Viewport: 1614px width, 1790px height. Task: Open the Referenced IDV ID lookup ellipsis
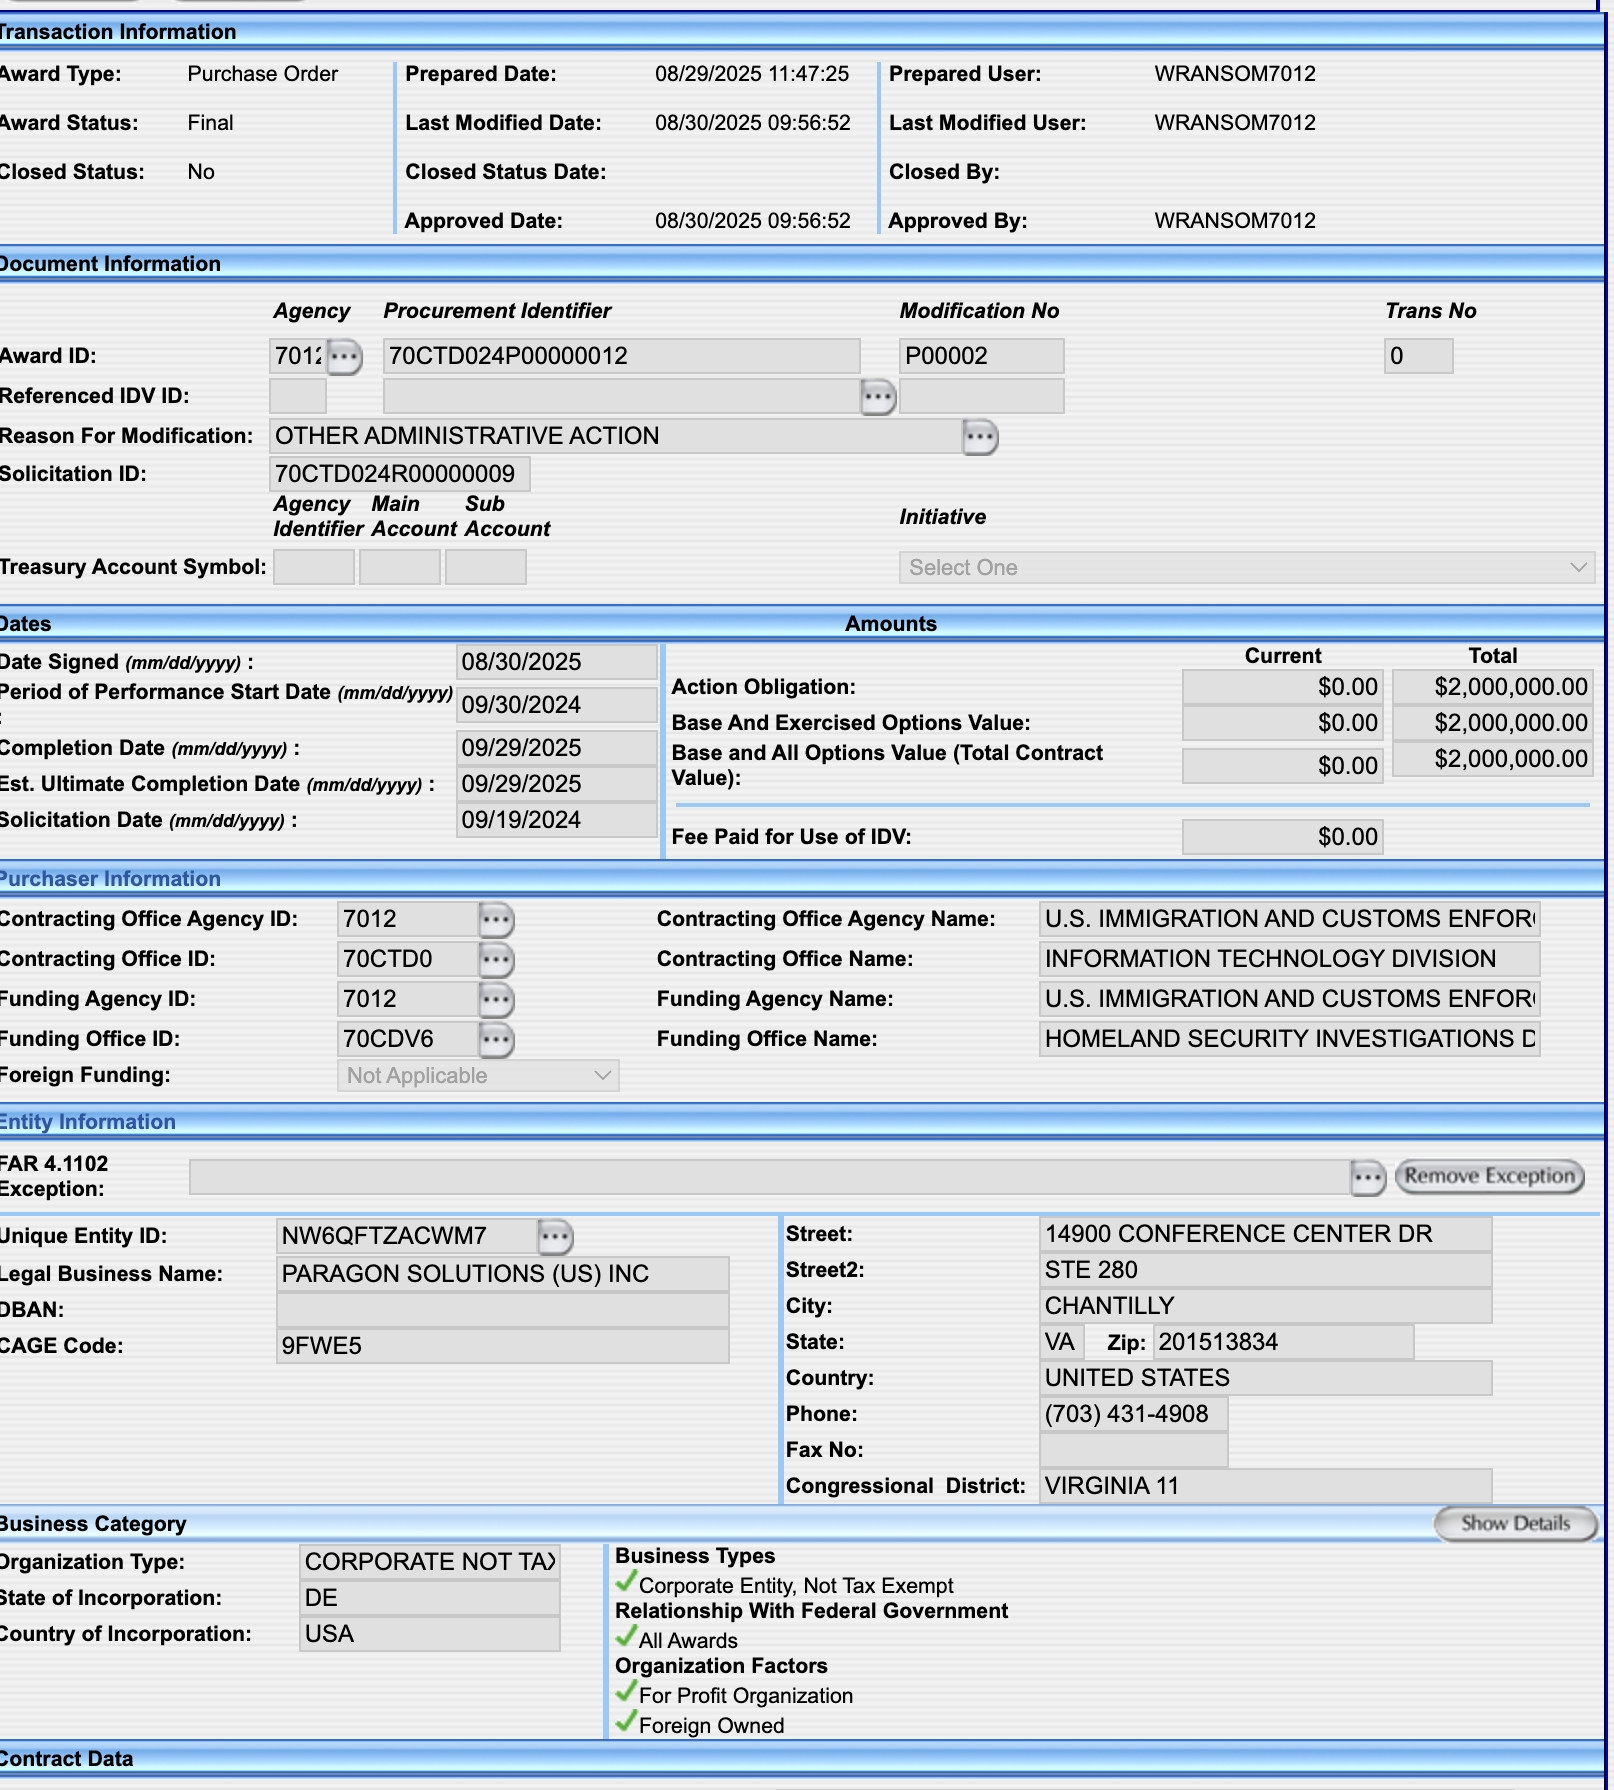878,397
